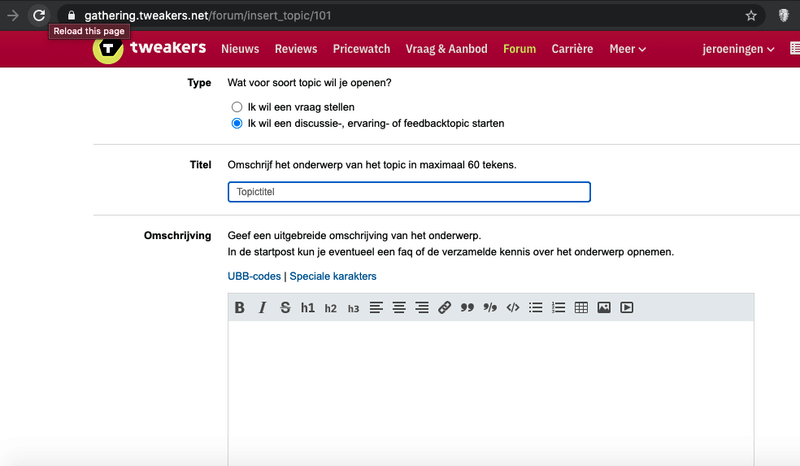Image resolution: width=800 pixels, height=466 pixels.
Task: Reload this page with the browser button
Action: (x=39, y=15)
